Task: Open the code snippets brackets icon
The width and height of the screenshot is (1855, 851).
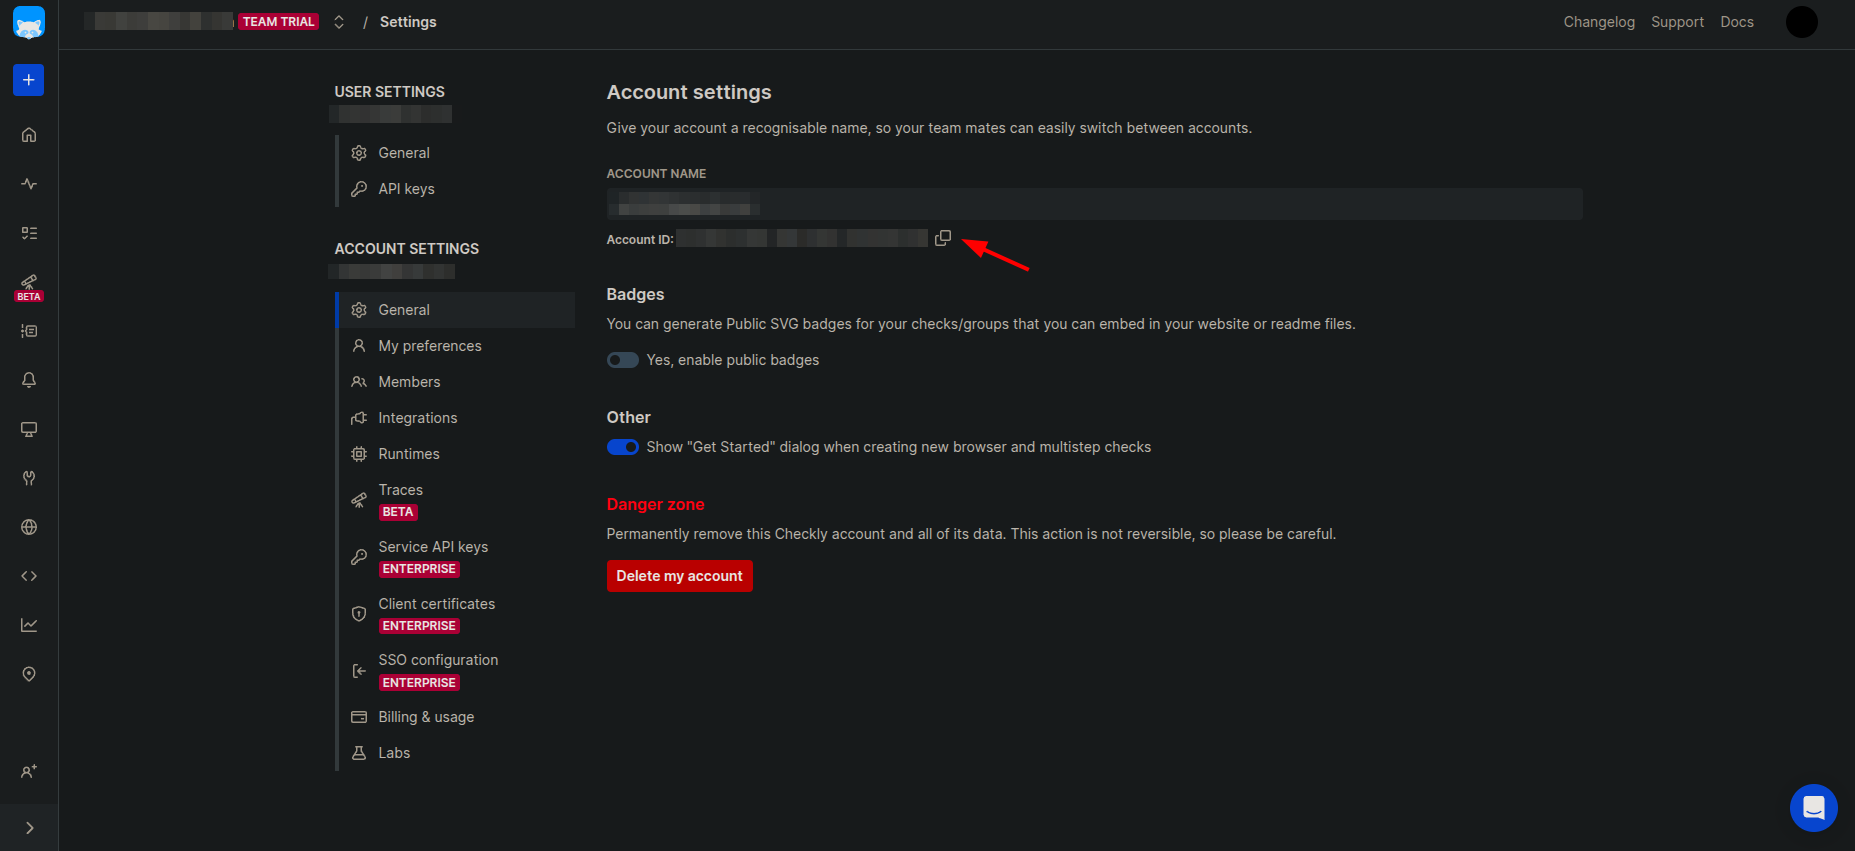Action: click(x=29, y=576)
